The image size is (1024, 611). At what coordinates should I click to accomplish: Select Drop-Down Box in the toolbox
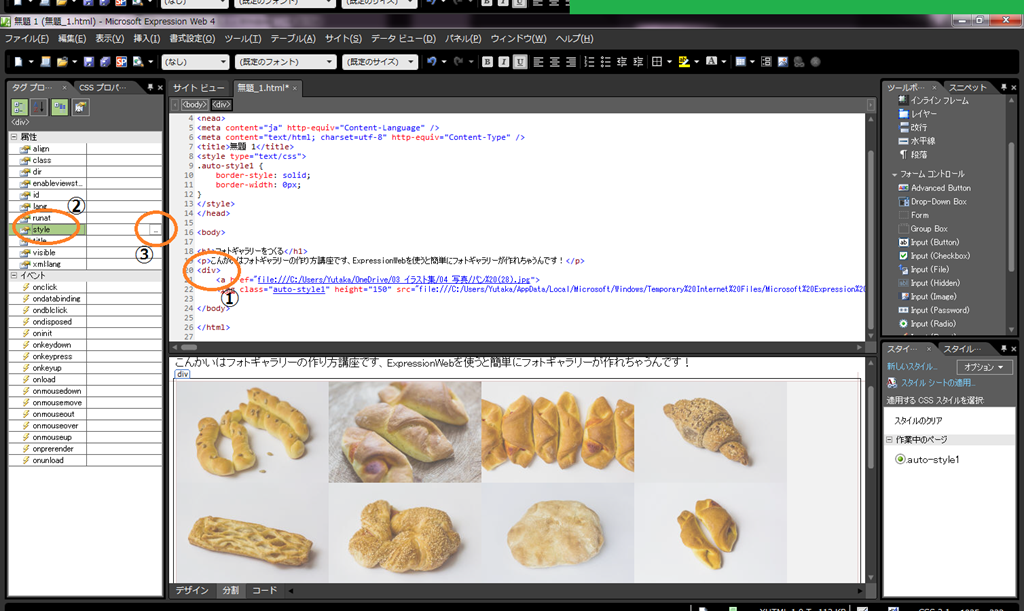click(938, 202)
